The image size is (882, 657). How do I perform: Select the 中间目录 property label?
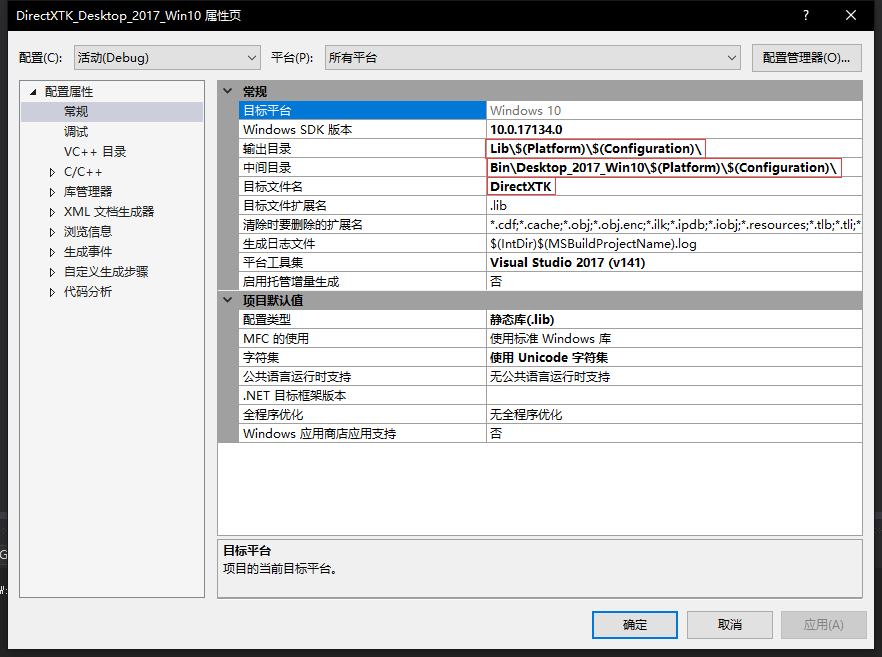pos(267,168)
